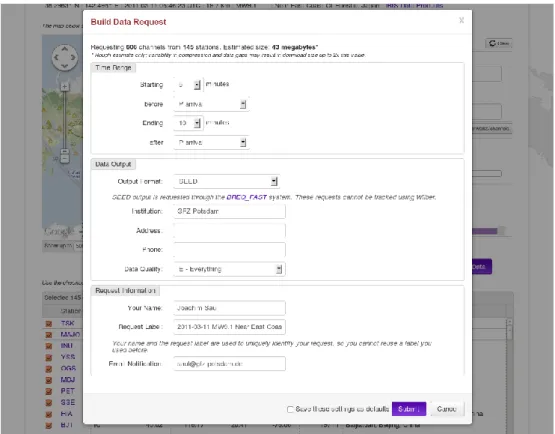Viewport: 555px width, 434px height.
Task: Click the Your Name field
Action: pos(229,308)
